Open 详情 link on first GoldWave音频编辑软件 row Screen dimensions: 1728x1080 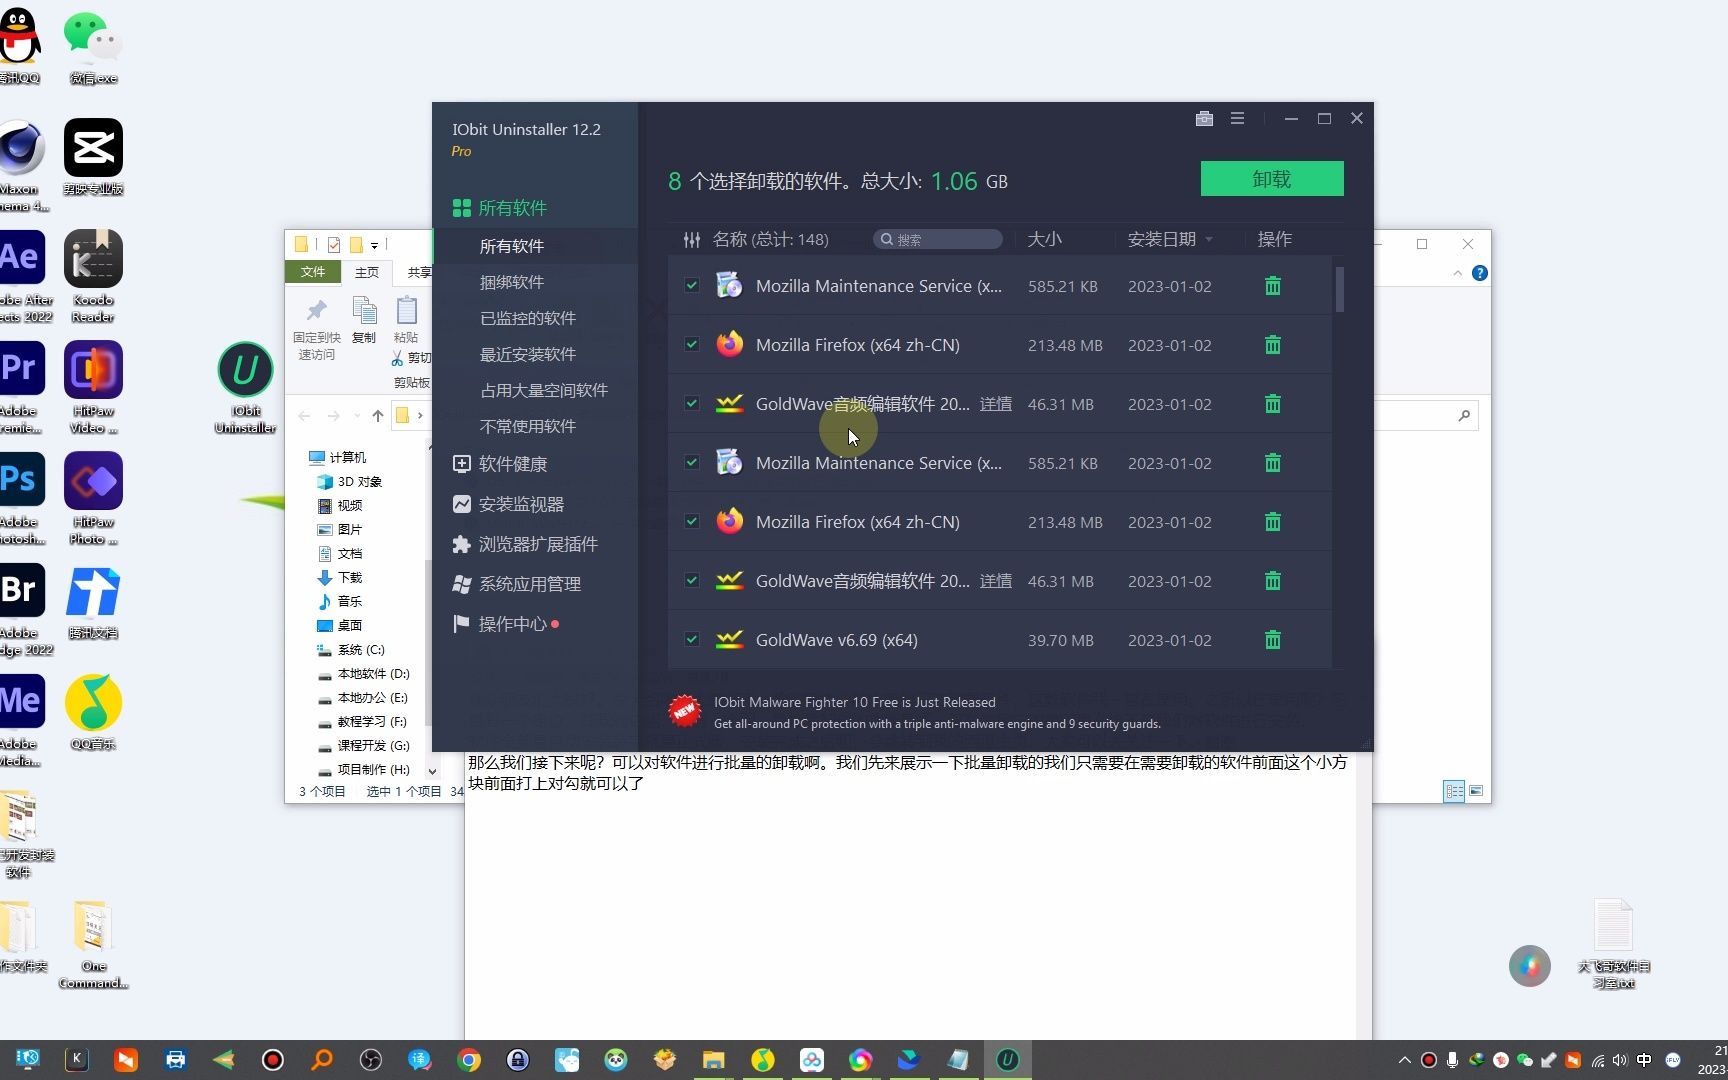995,404
